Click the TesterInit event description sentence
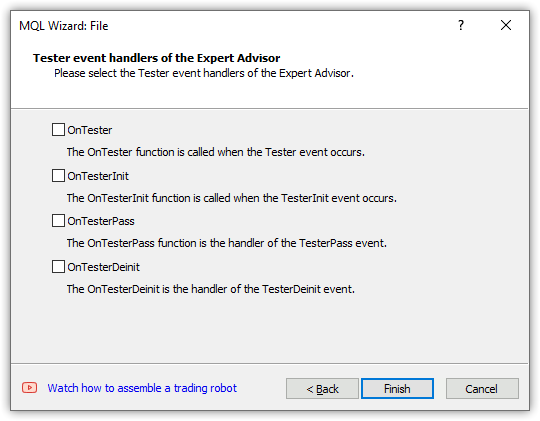Image resolution: width=540 pixels, height=421 pixels. 231,198
